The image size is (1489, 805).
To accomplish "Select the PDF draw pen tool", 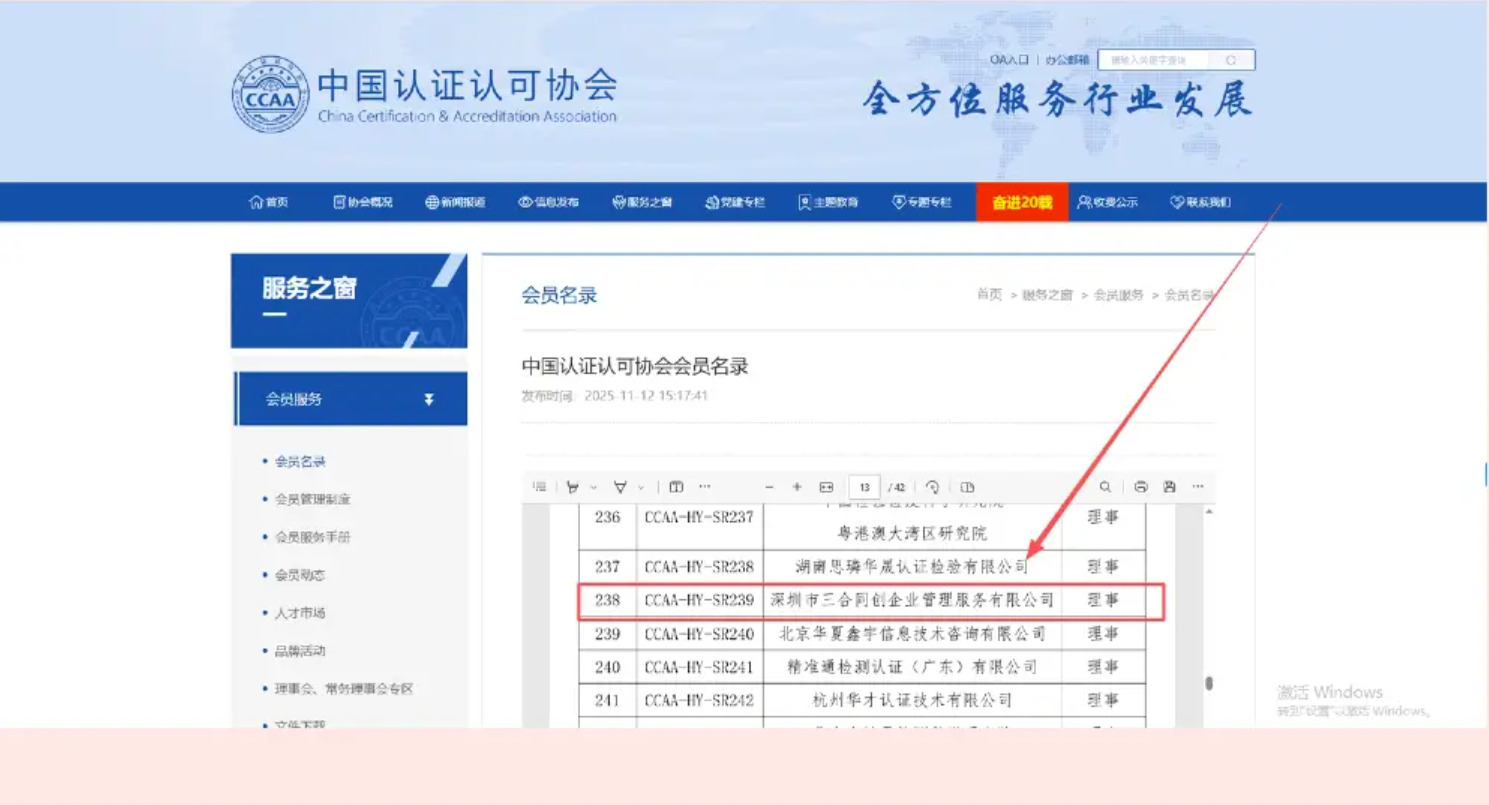I will (572, 487).
